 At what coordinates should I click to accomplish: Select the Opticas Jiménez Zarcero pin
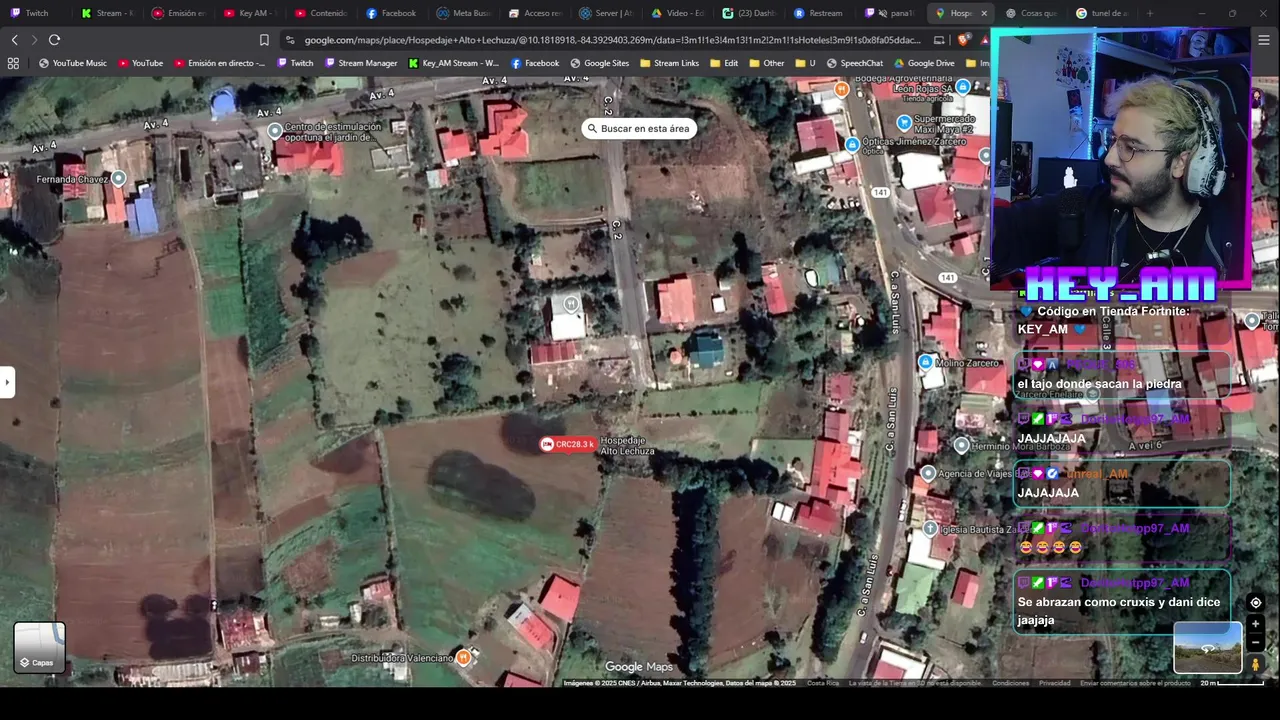[x=852, y=144]
